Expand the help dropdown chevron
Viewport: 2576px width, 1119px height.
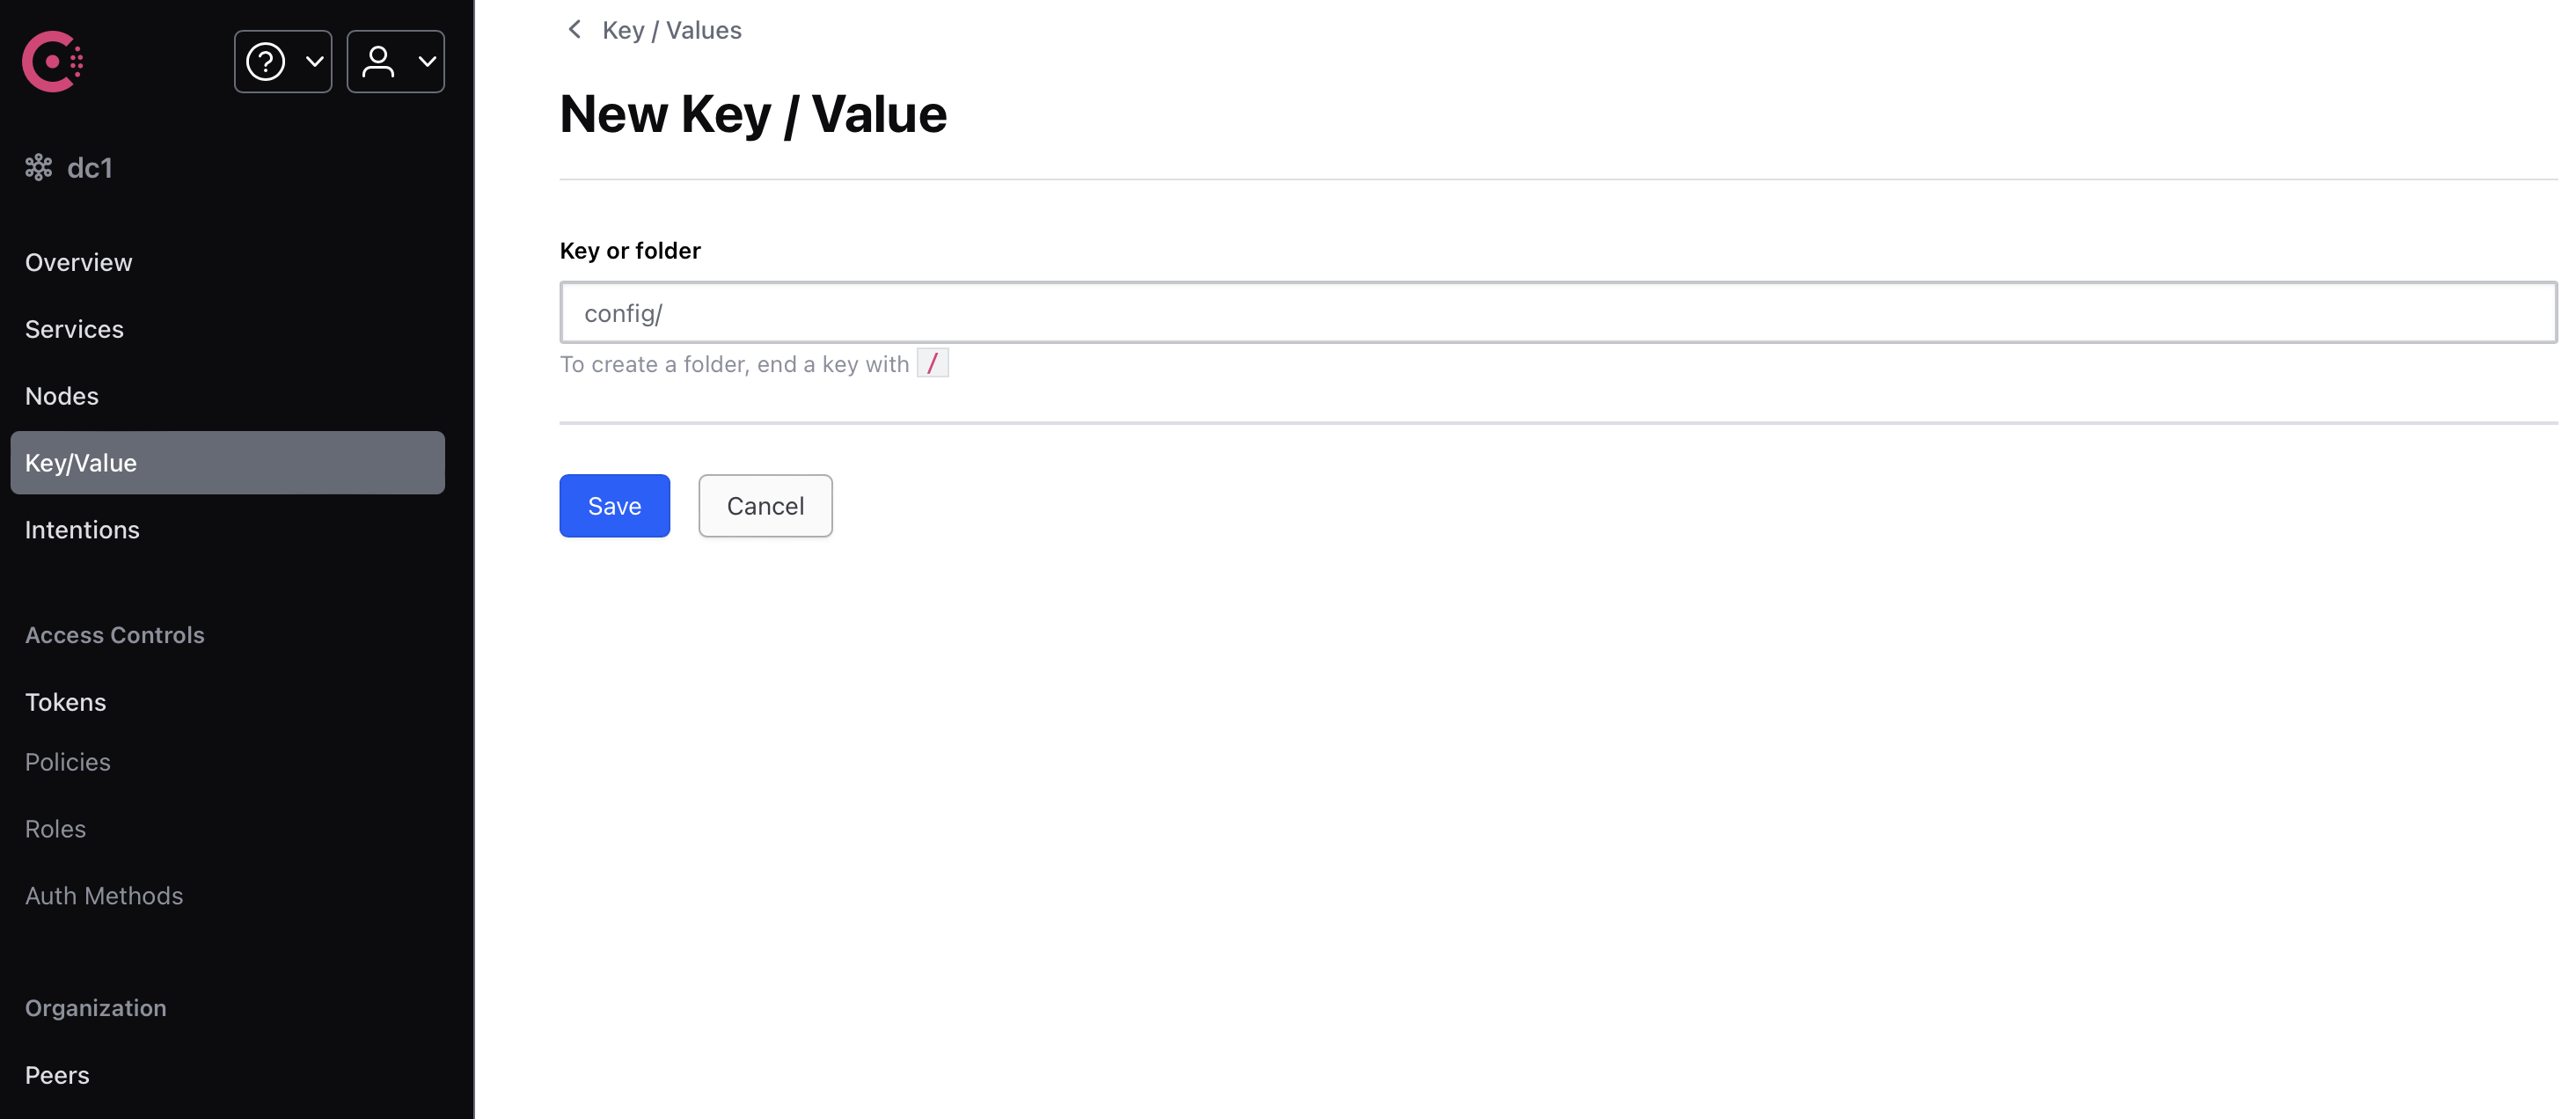click(x=314, y=62)
